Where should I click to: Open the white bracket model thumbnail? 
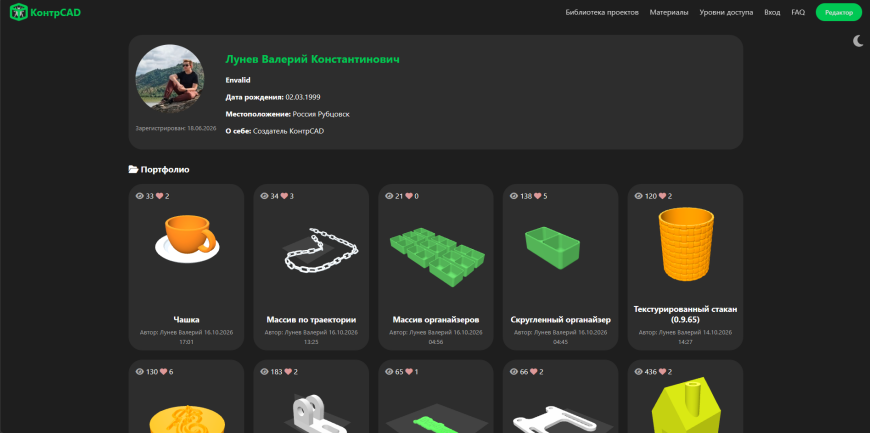coord(317,414)
